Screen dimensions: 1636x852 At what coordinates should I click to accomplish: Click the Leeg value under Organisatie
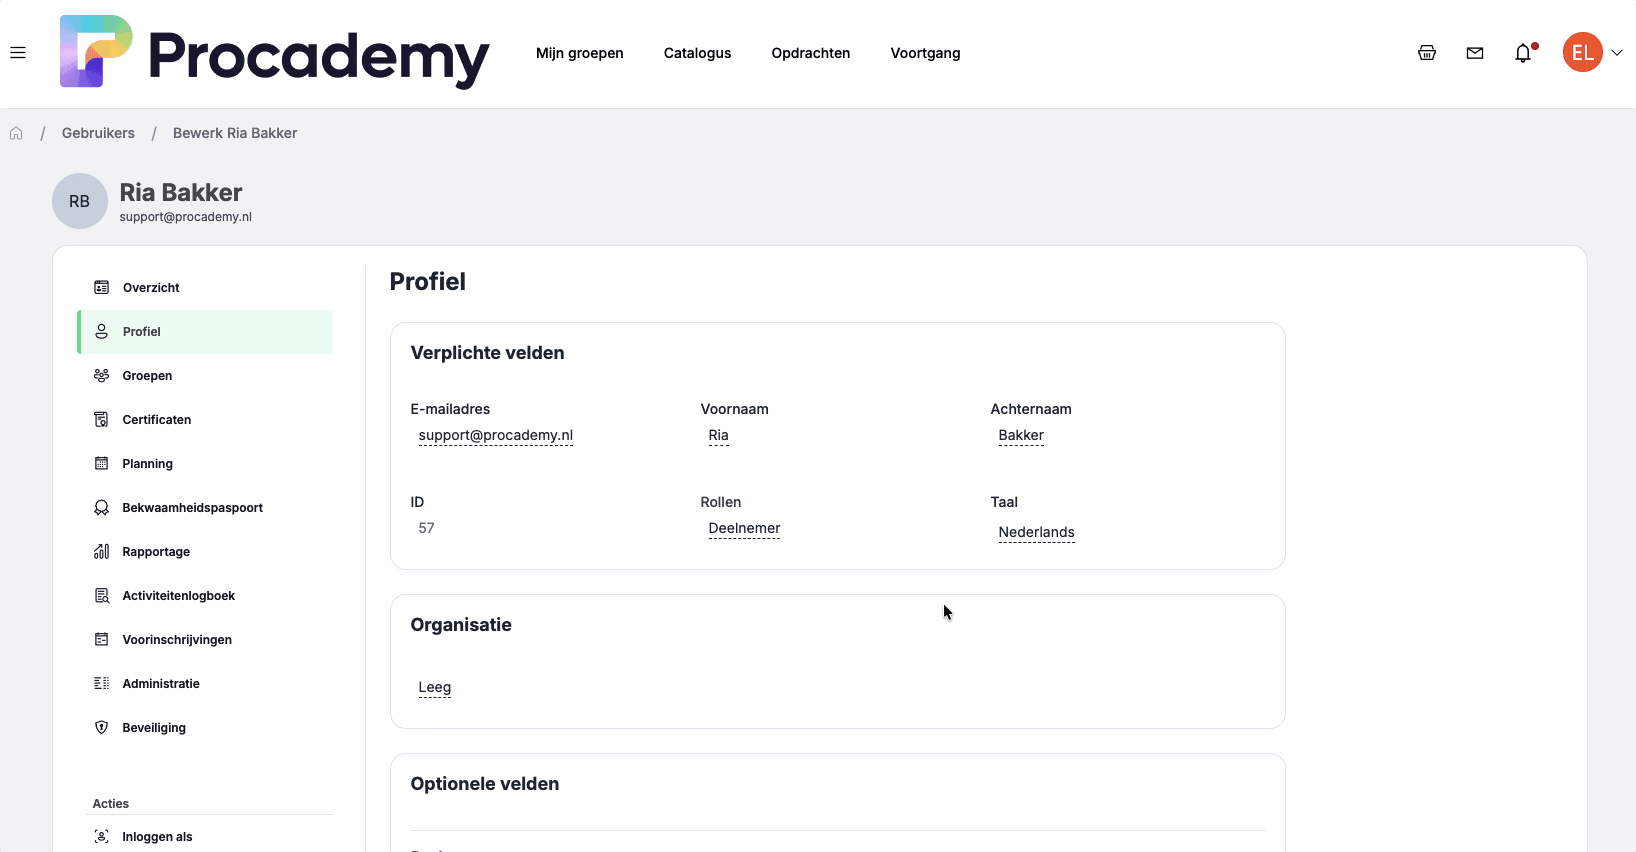[x=434, y=687]
